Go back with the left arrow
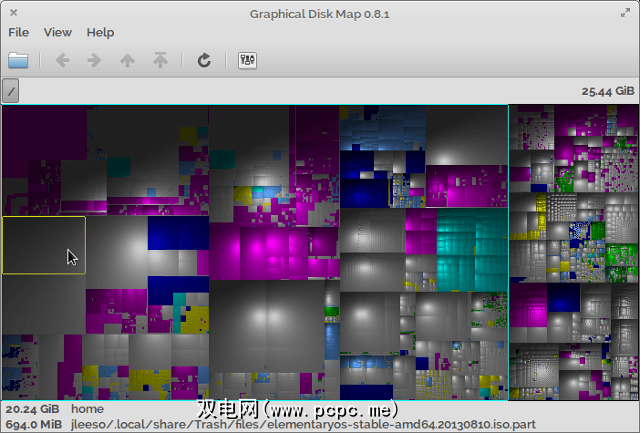The image size is (640, 433). [62, 60]
